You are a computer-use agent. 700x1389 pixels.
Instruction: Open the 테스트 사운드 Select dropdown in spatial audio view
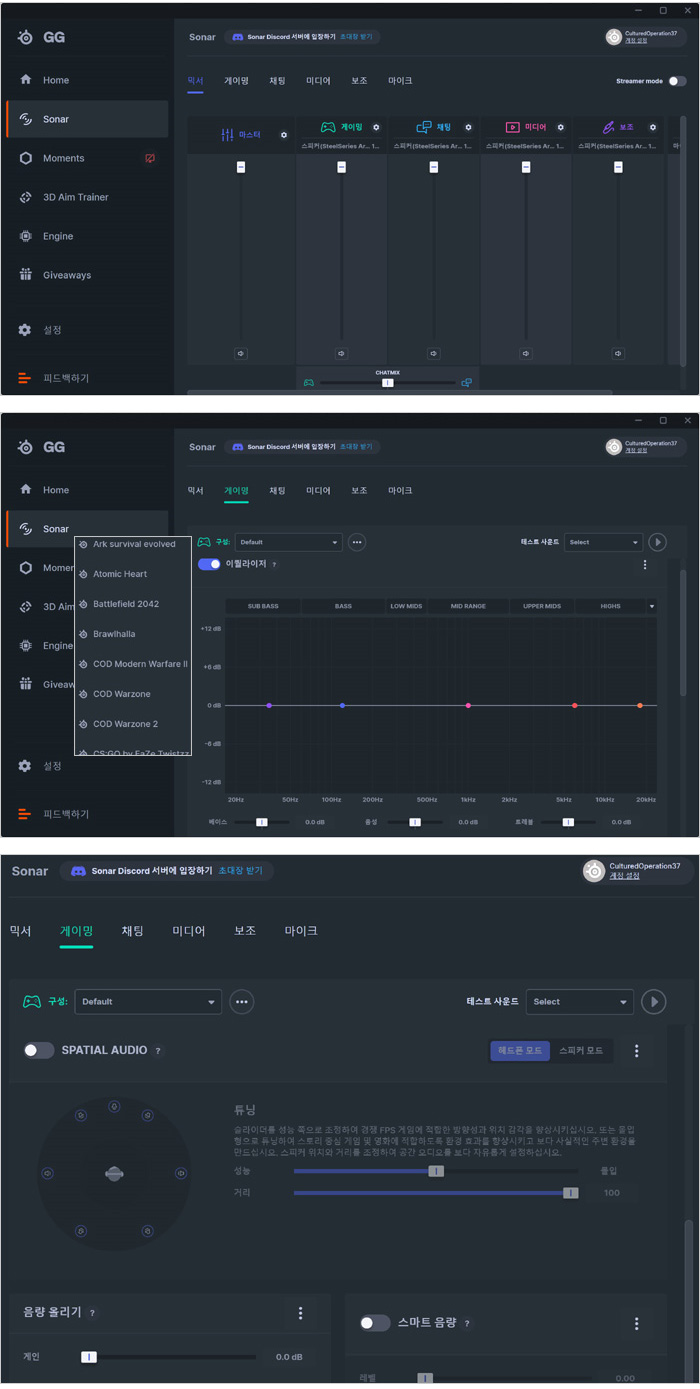tap(580, 1001)
